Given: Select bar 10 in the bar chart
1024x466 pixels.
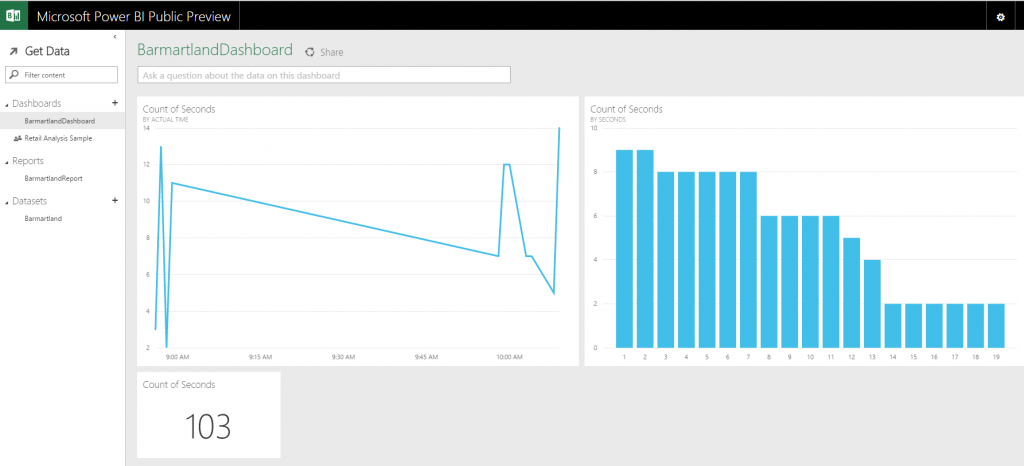Looking at the screenshot, I should point(810,282).
